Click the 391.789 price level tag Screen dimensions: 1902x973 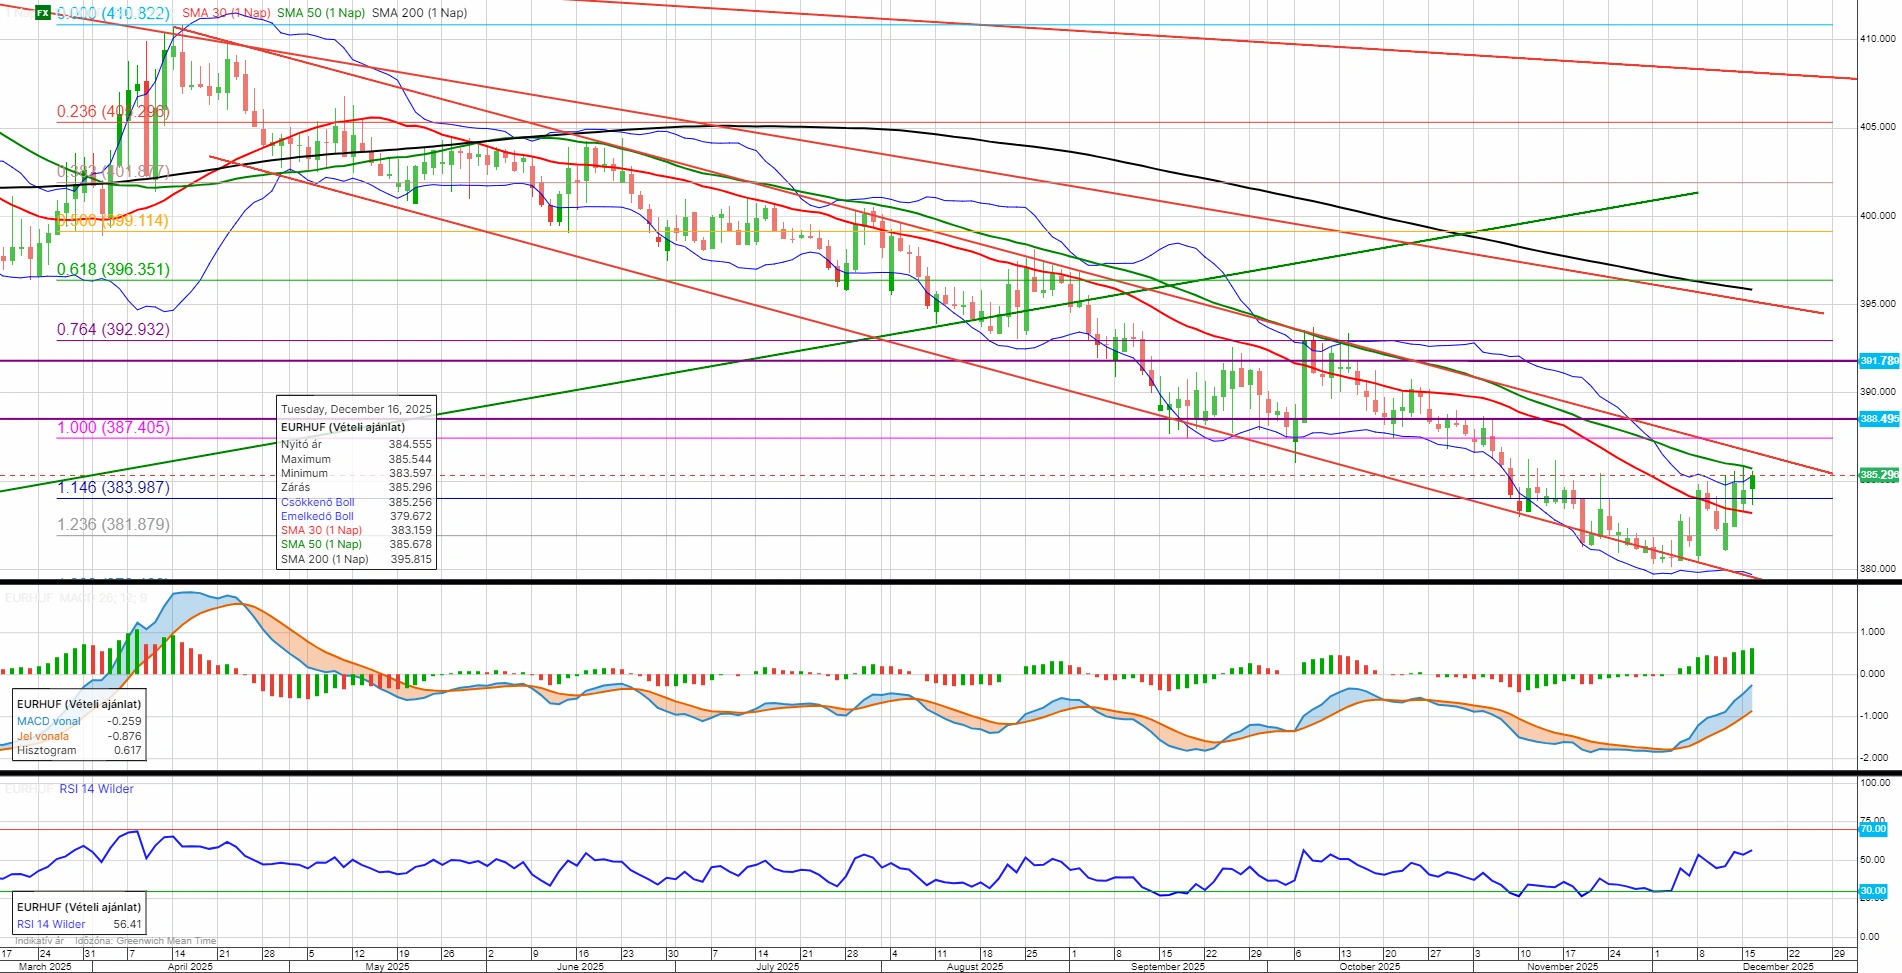coord(1878,361)
